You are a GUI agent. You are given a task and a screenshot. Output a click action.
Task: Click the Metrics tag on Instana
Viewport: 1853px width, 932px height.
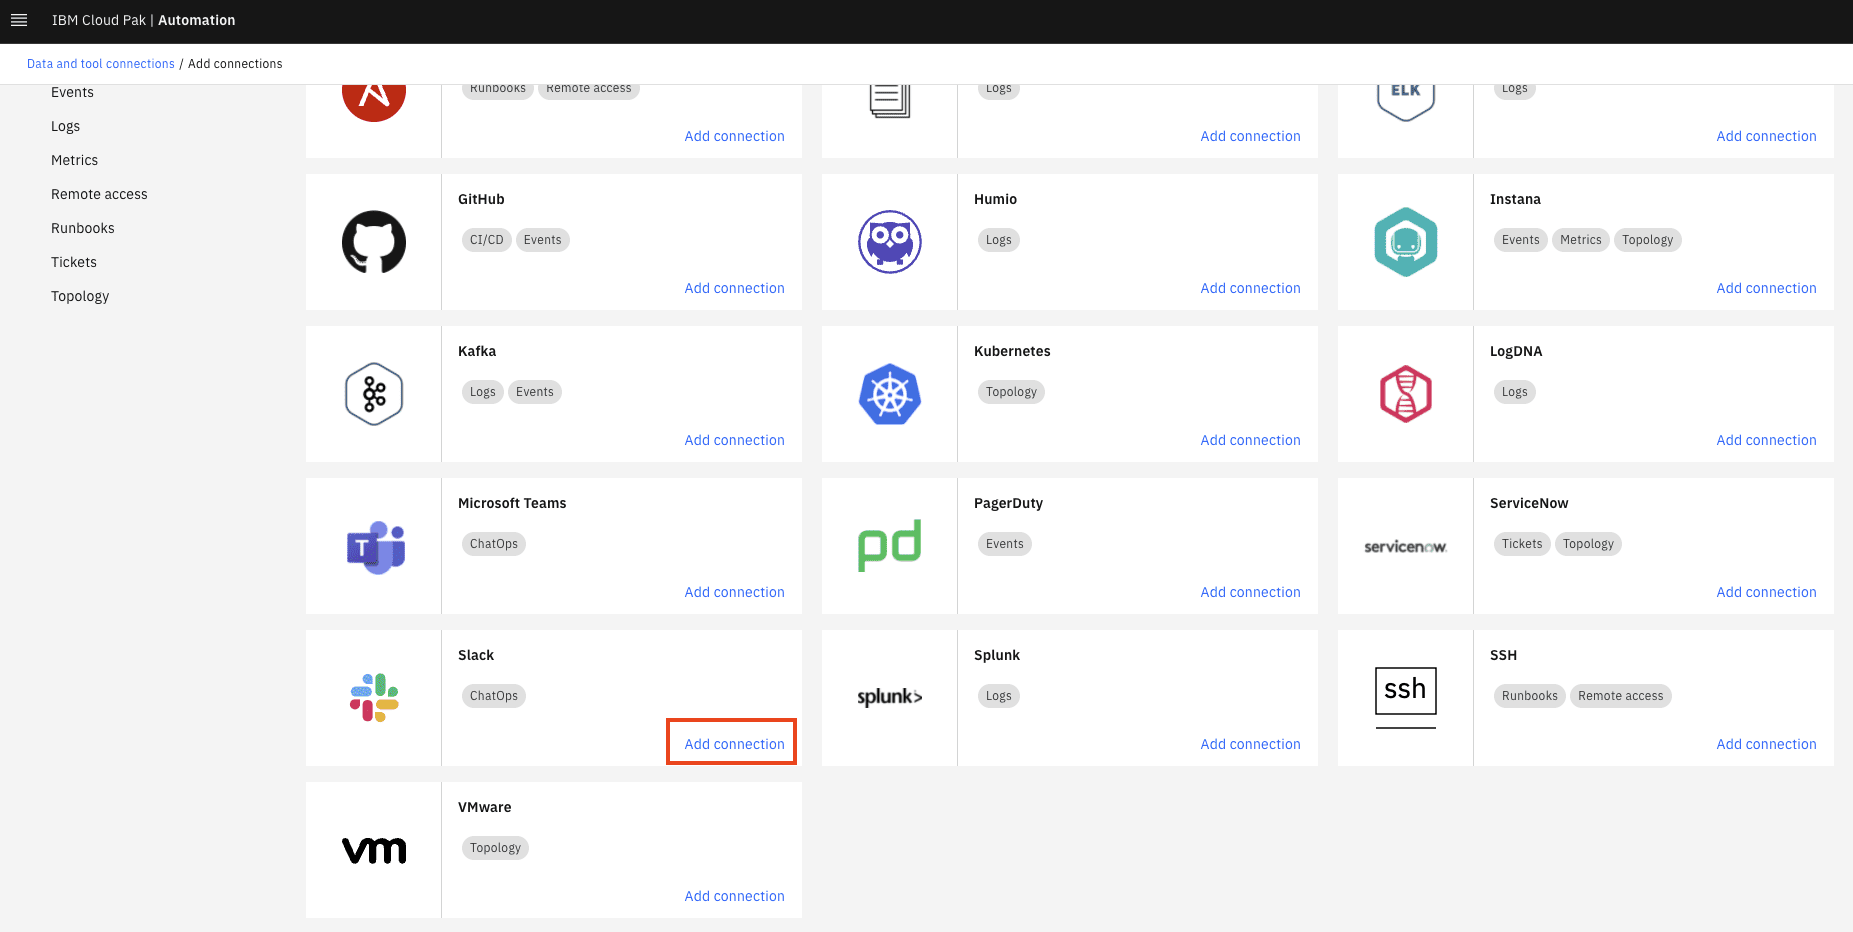(x=1581, y=240)
